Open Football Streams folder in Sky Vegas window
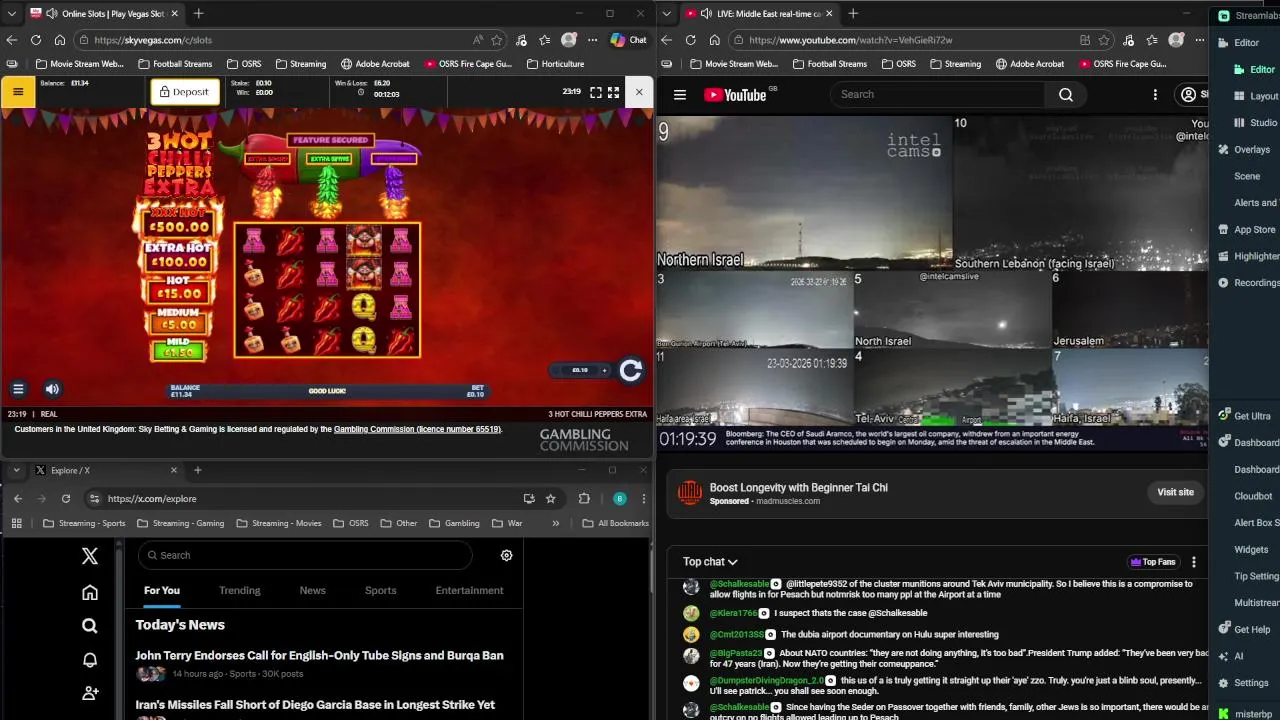Image resolution: width=1280 pixels, height=720 pixels. click(175, 64)
